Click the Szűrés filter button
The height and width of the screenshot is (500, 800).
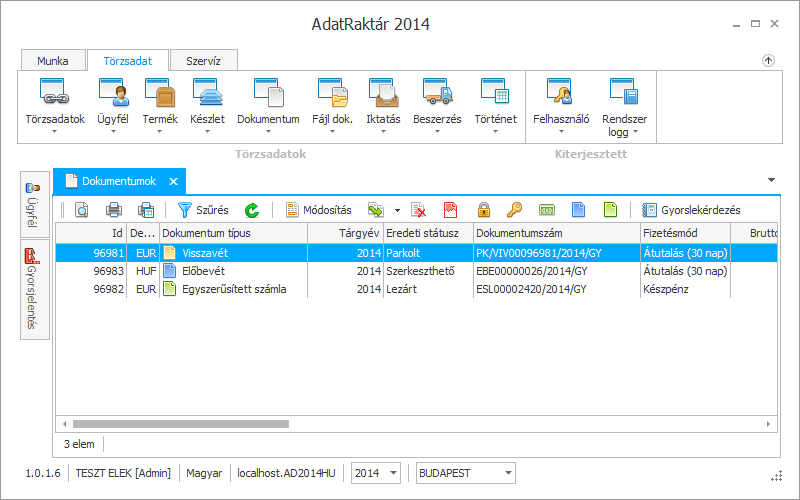click(203, 210)
